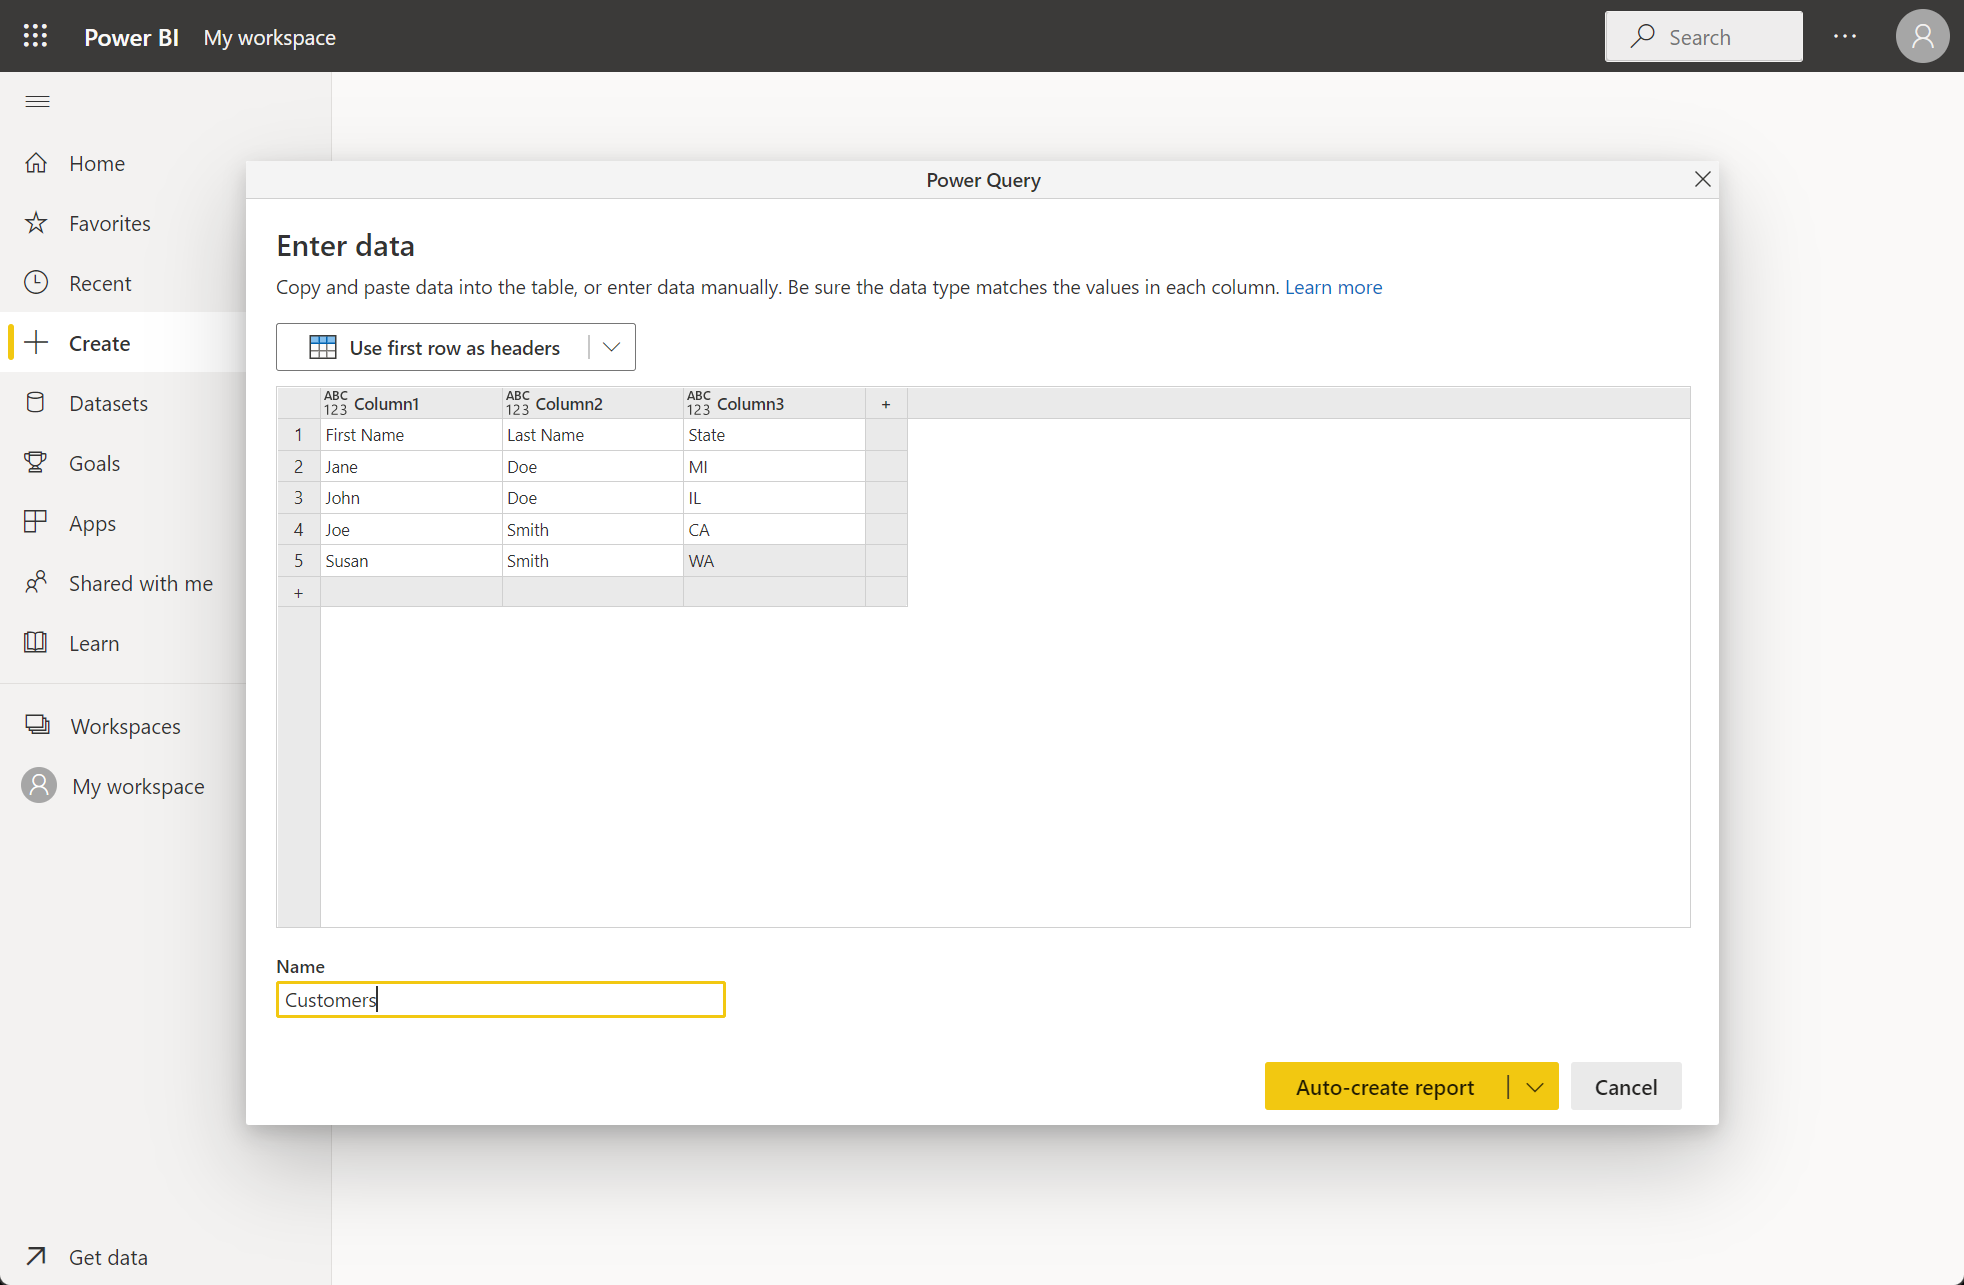Click the Name field containing Customers

click(500, 1000)
